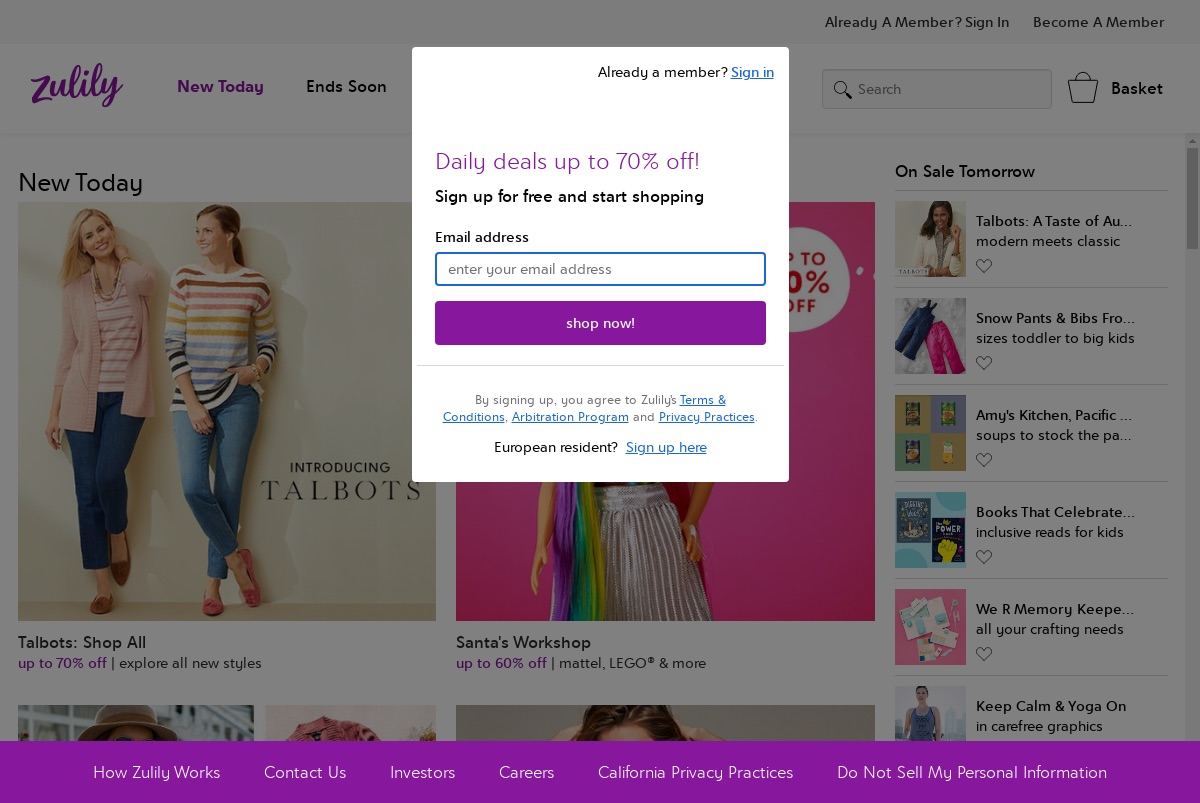Click Sign in link in popup

[x=752, y=72]
